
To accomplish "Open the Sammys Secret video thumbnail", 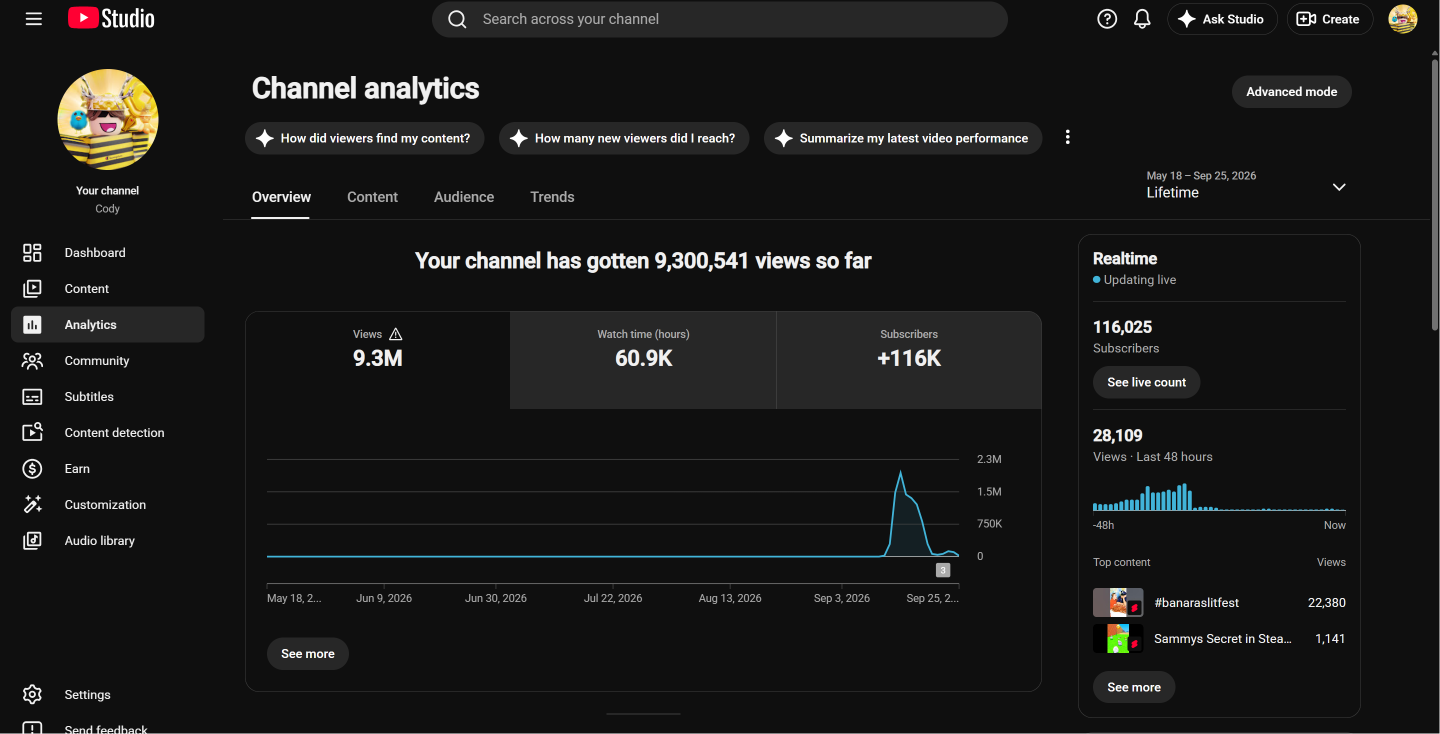I will [x=1118, y=638].
